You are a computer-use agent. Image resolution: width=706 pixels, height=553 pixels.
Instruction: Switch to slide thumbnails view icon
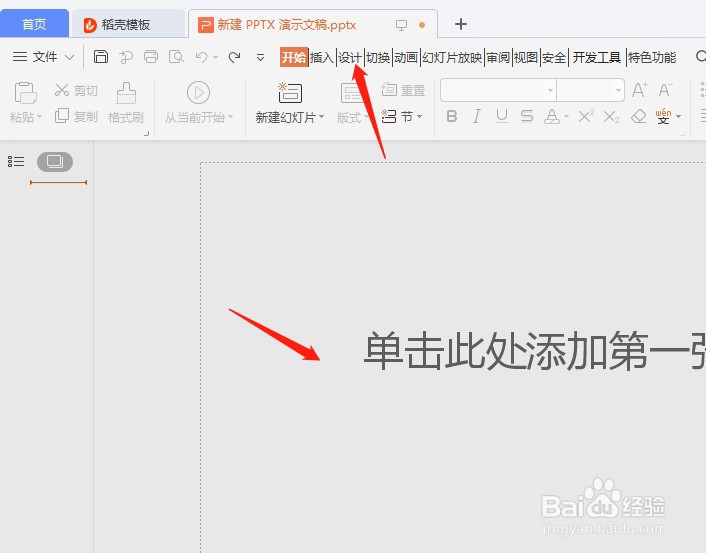(x=55, y=162)
